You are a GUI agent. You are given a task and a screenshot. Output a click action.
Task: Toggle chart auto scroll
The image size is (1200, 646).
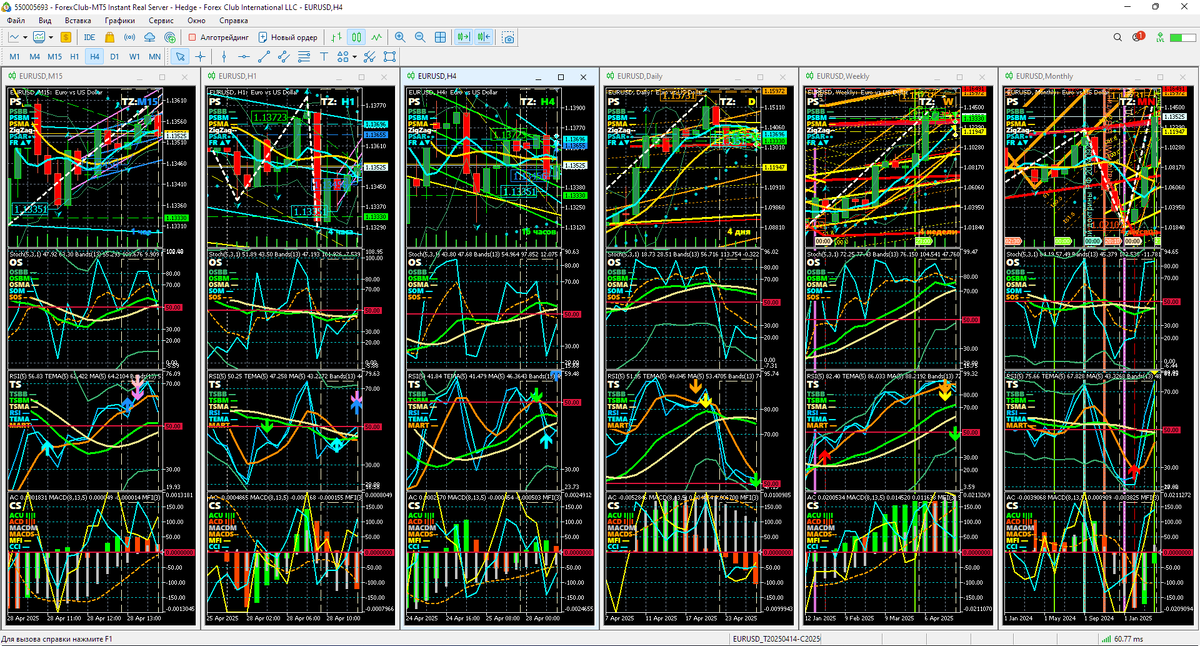coord(464,37)
